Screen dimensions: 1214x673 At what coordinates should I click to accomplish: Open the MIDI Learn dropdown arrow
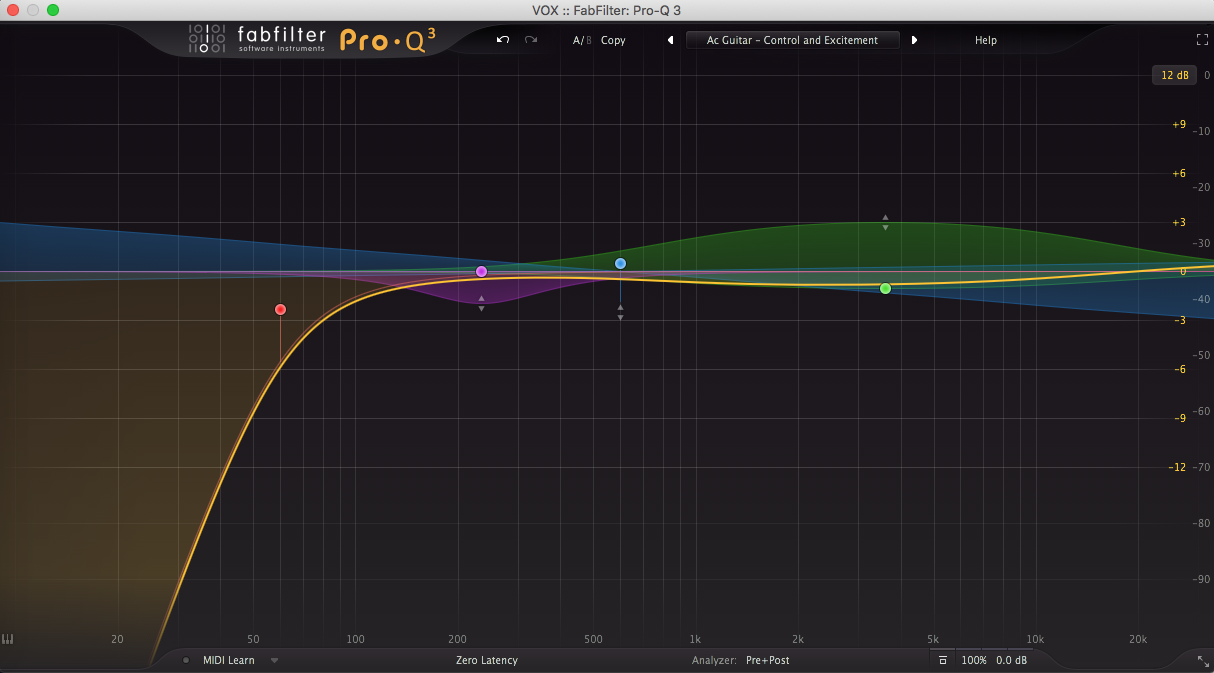[x=275, y=660]
